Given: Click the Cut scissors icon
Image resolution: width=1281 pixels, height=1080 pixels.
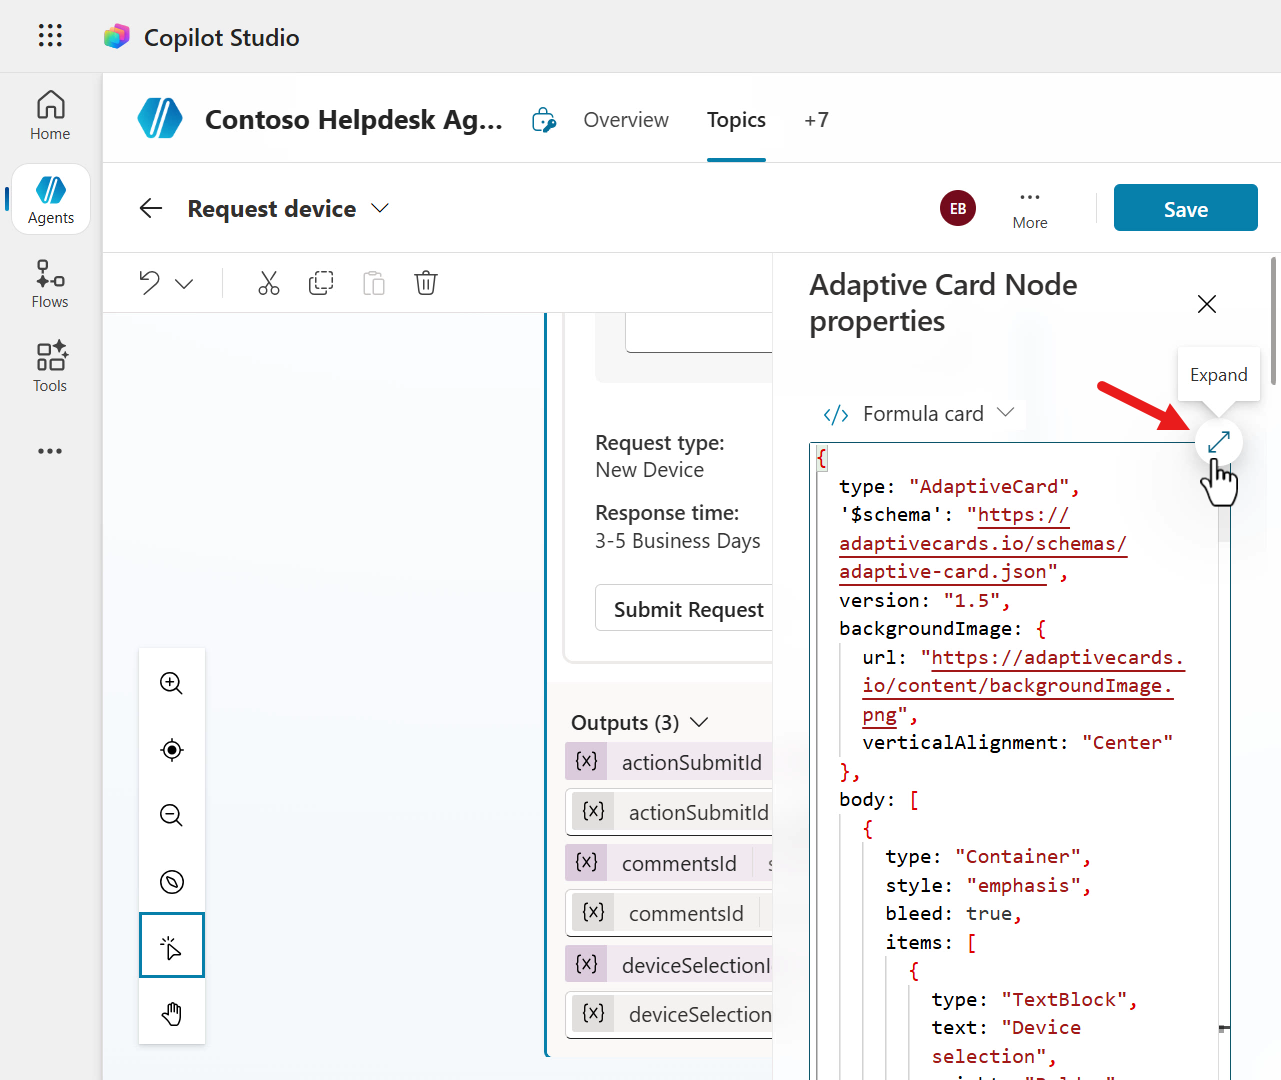Looking at the screenshot, I should click(268, 283).
